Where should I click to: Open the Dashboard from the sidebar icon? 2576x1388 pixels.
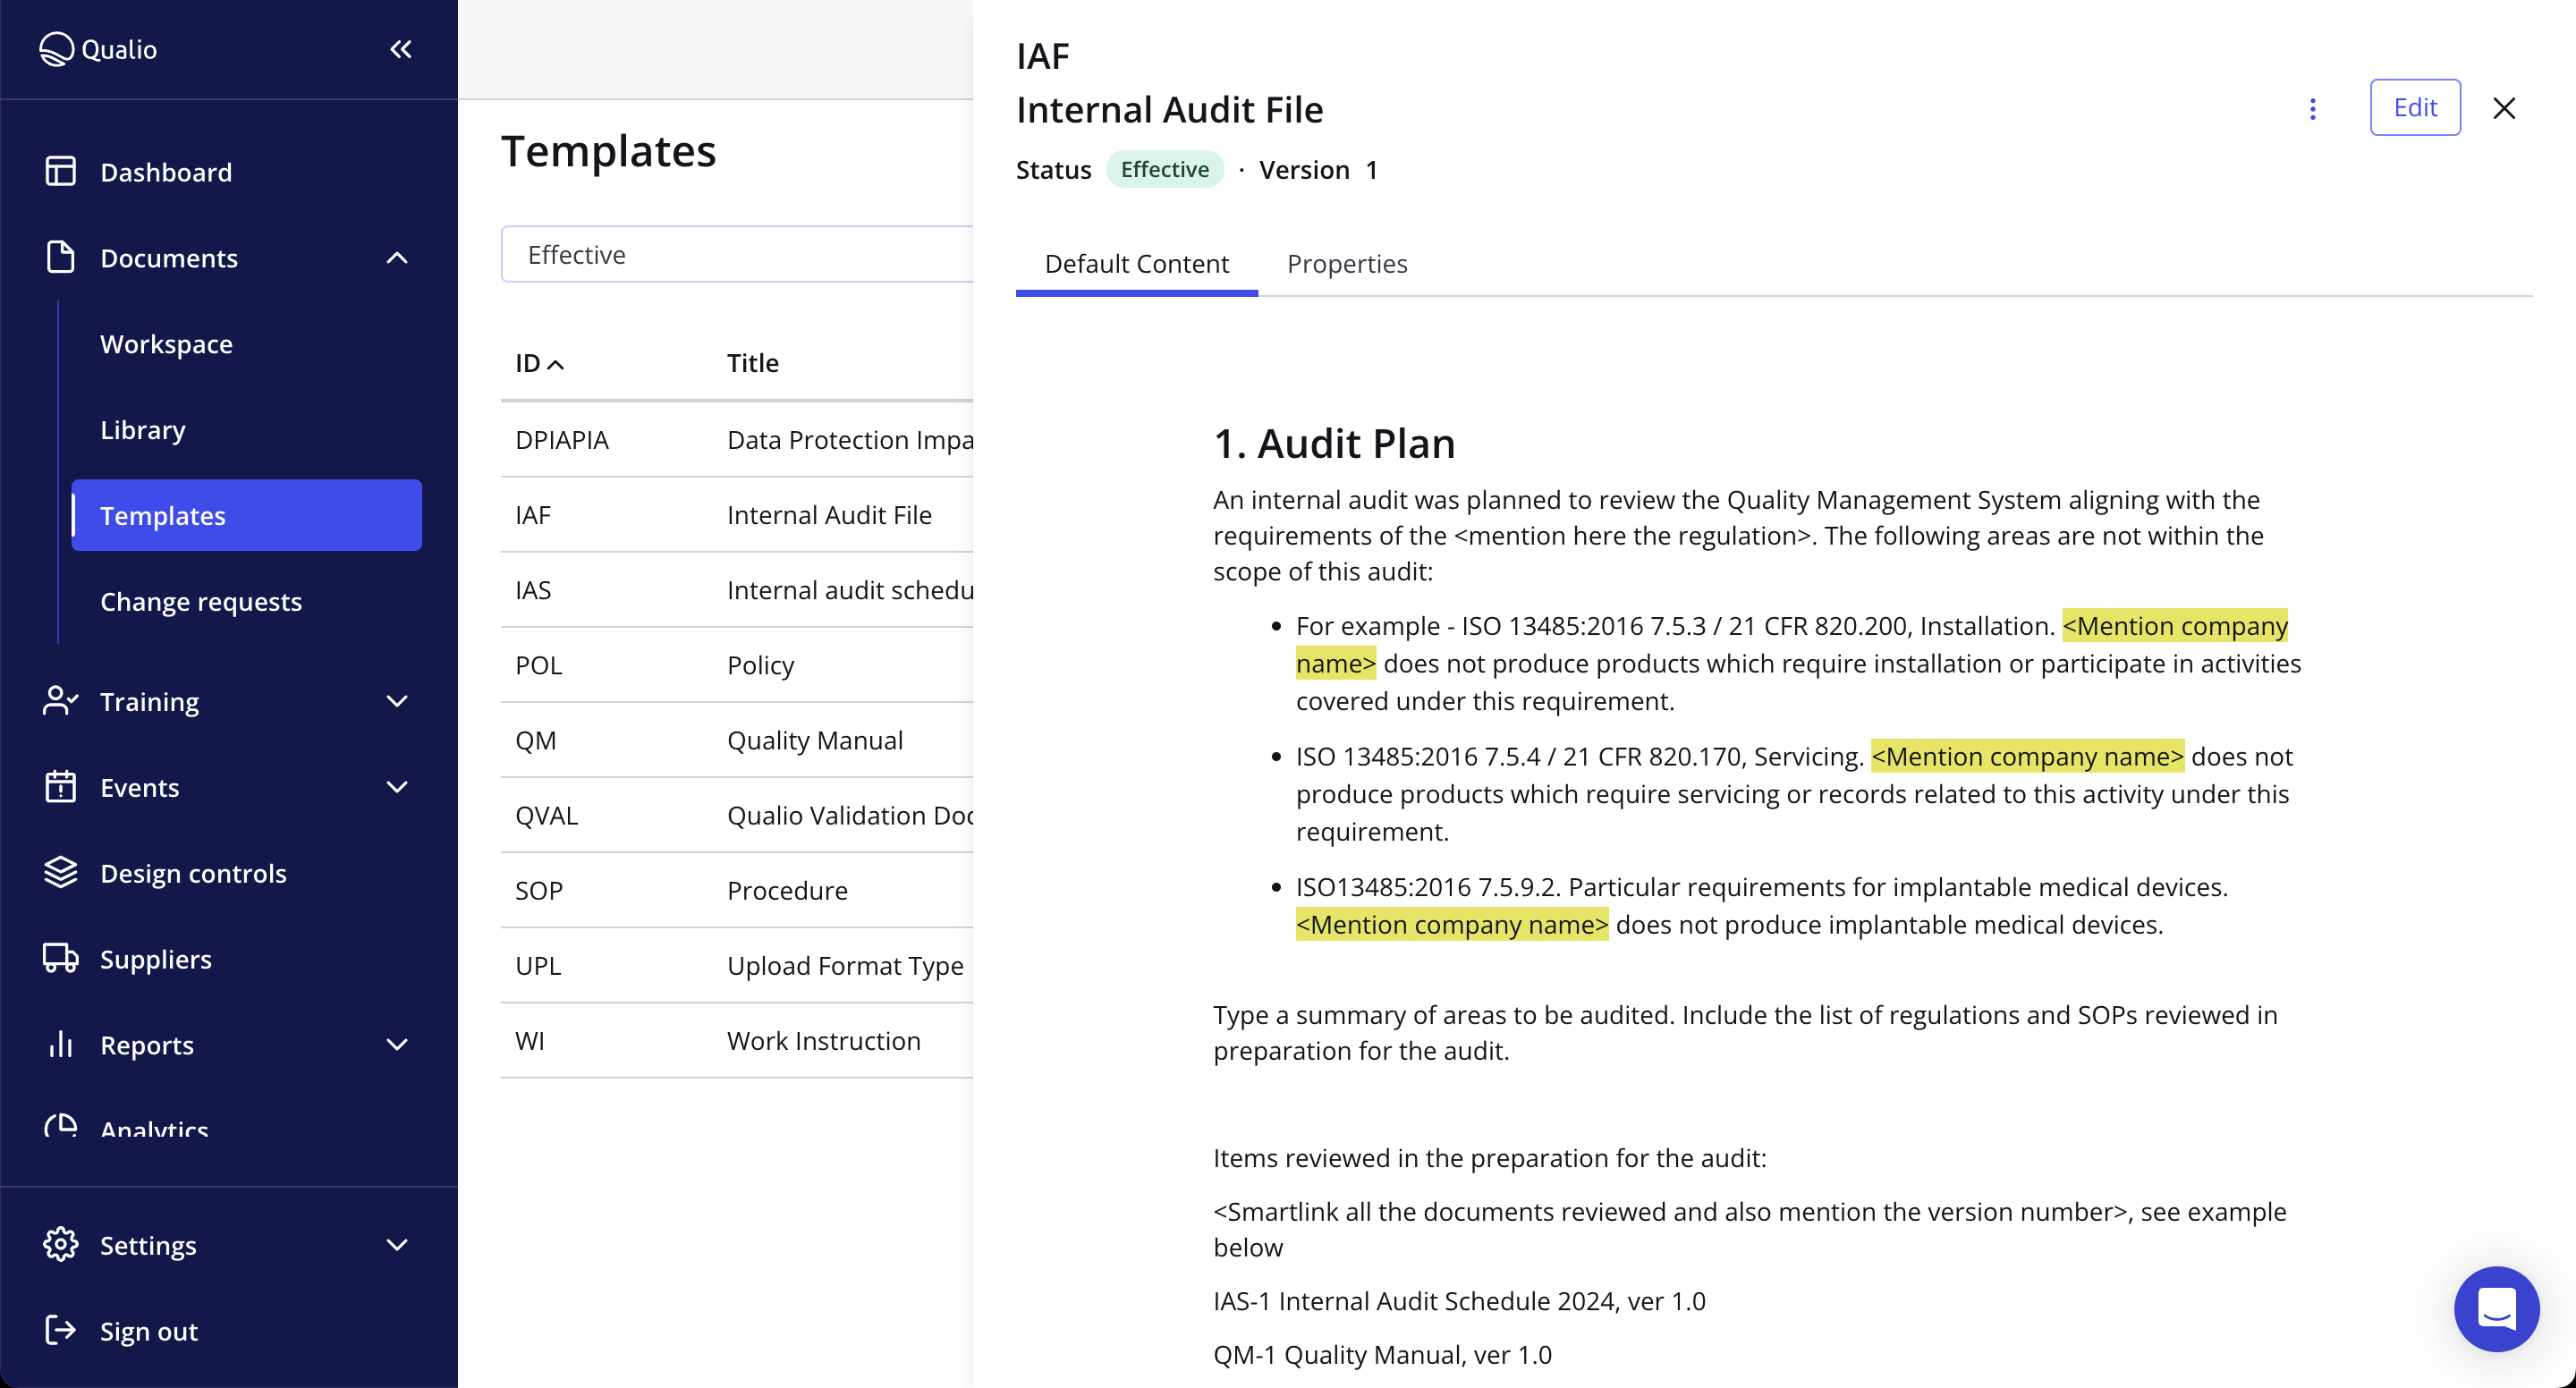tap(60, 171)
